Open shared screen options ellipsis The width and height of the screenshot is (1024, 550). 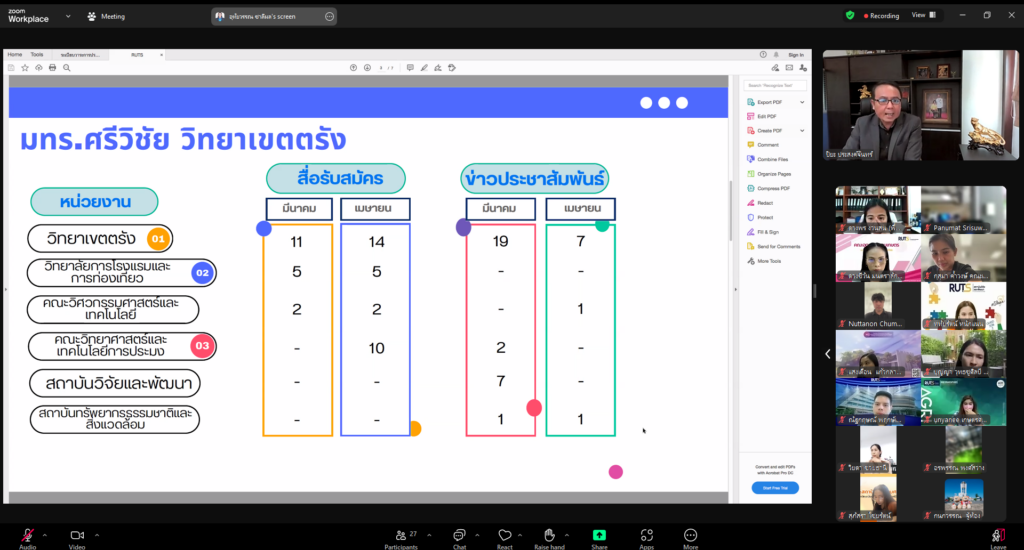pos(329,16)
